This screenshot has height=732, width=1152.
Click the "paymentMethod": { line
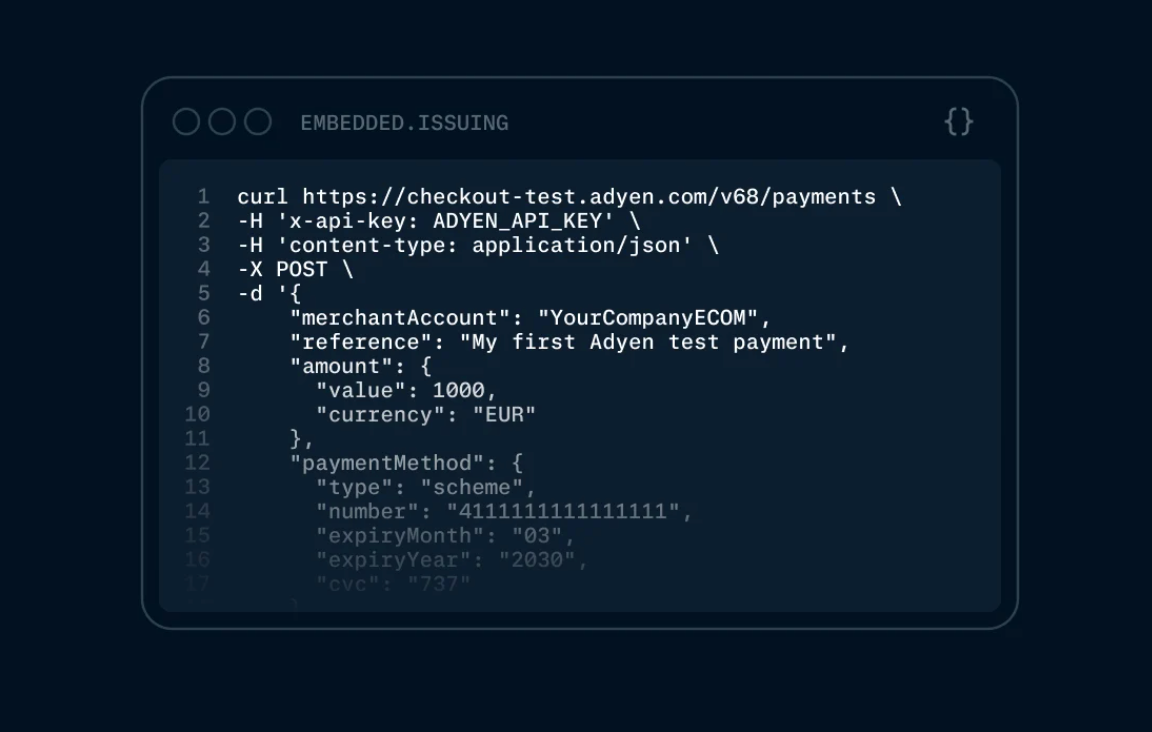[406, 463]
